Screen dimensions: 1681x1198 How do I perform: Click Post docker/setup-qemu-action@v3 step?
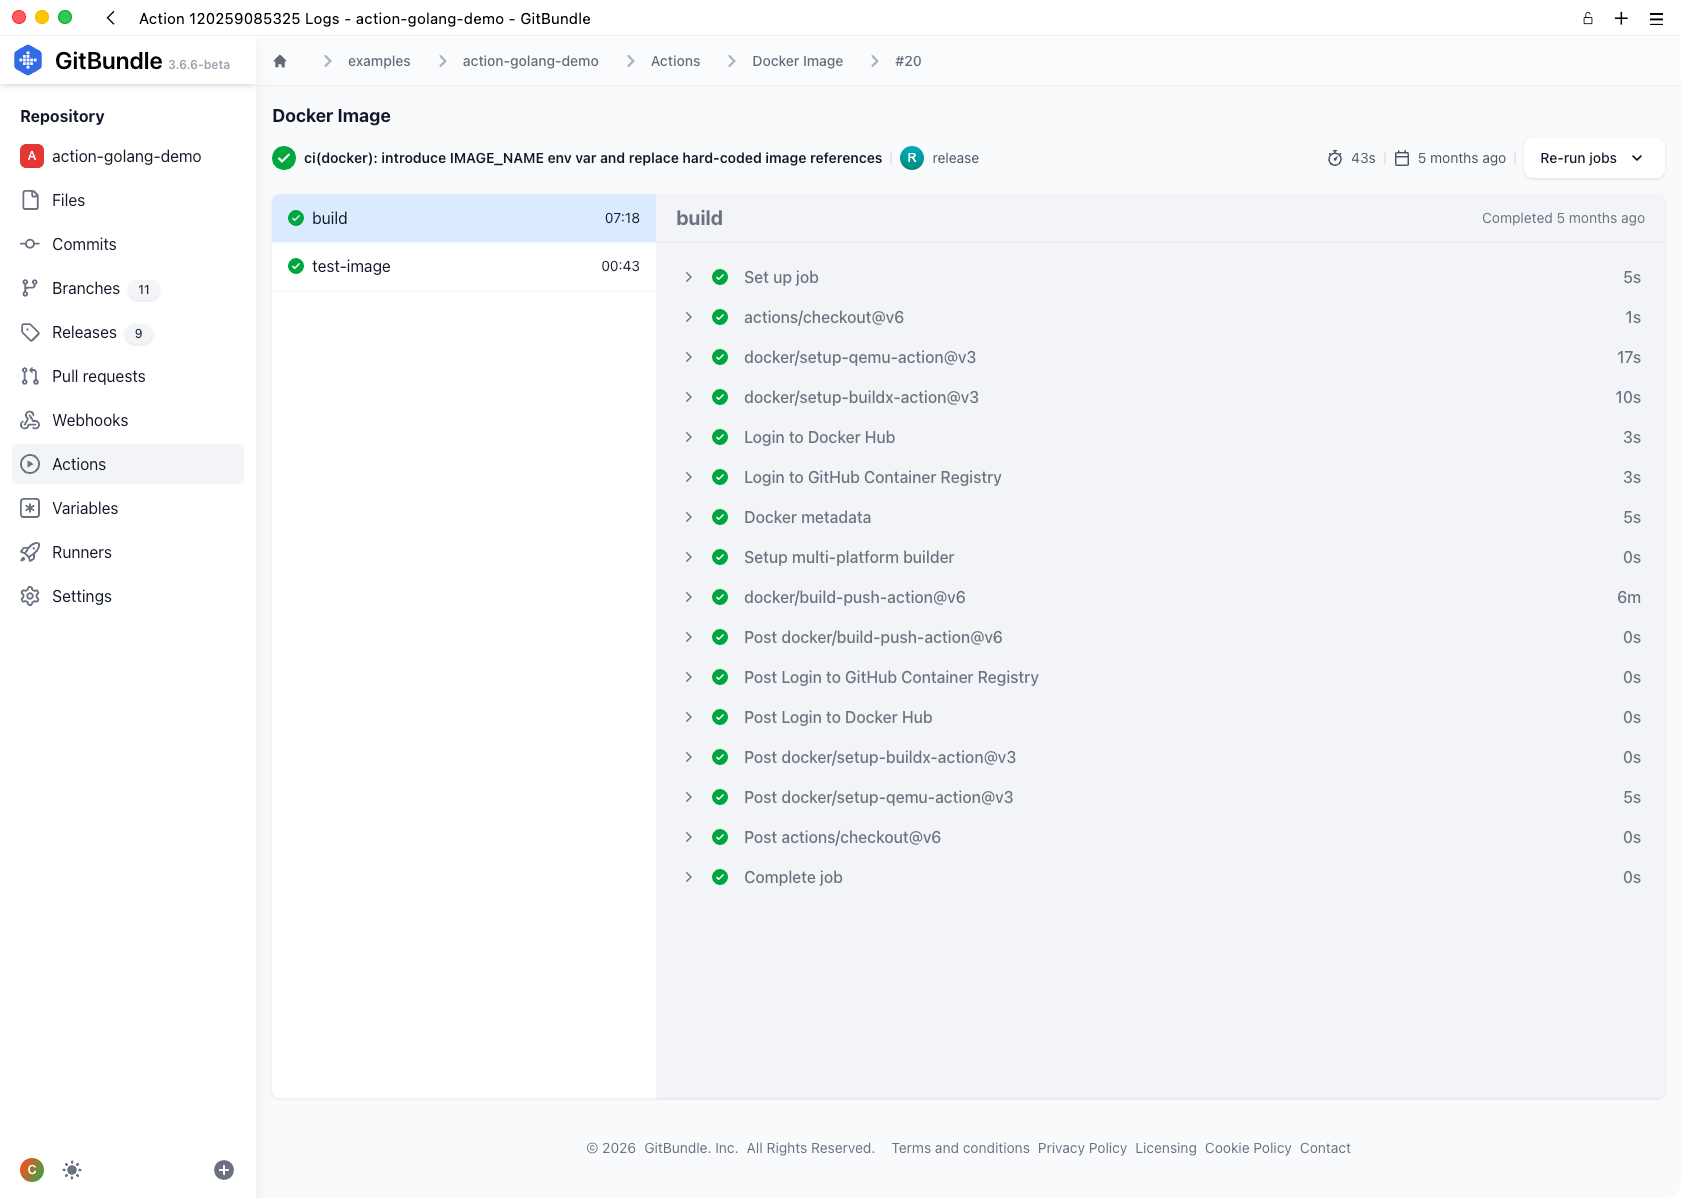pyautogui.click(x=878, y=797)
